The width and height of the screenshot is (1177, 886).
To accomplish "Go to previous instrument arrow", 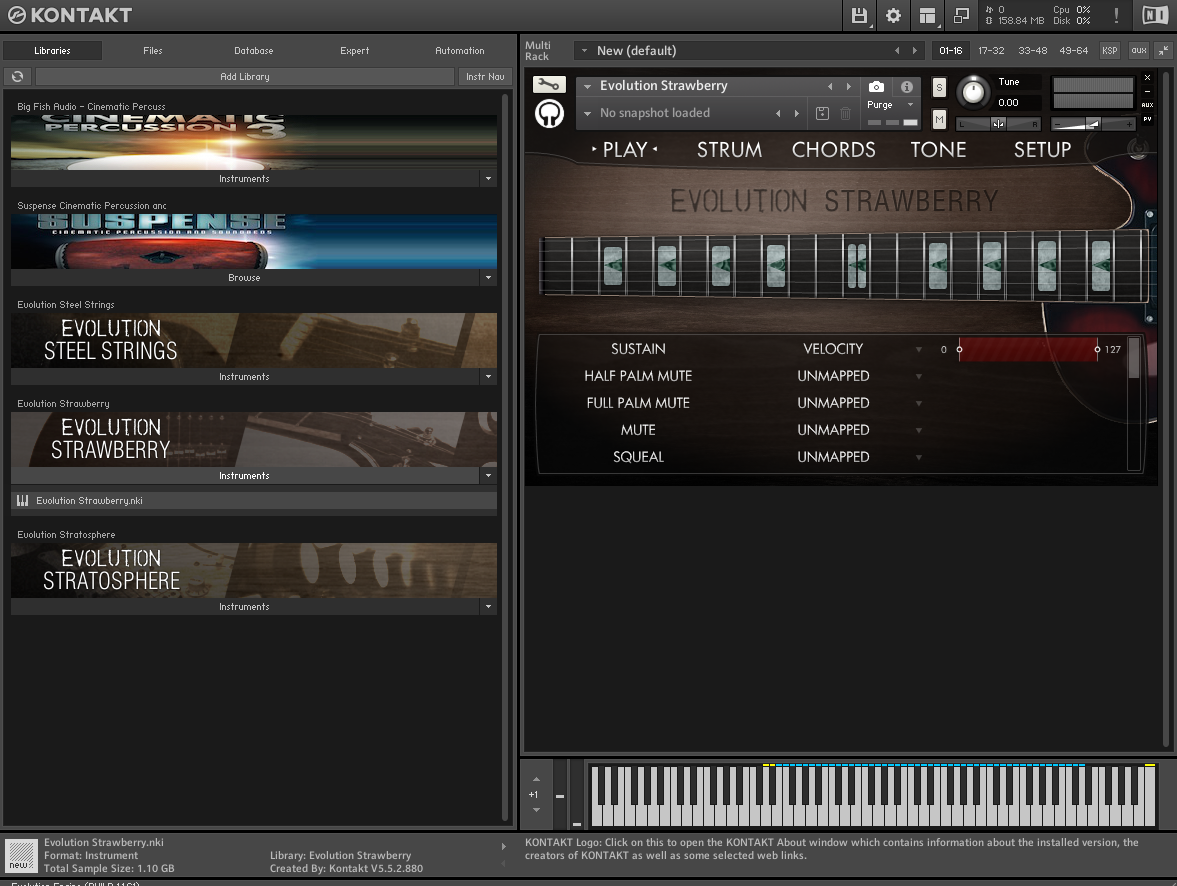I will pyautogui.click(x=830, y=86).
